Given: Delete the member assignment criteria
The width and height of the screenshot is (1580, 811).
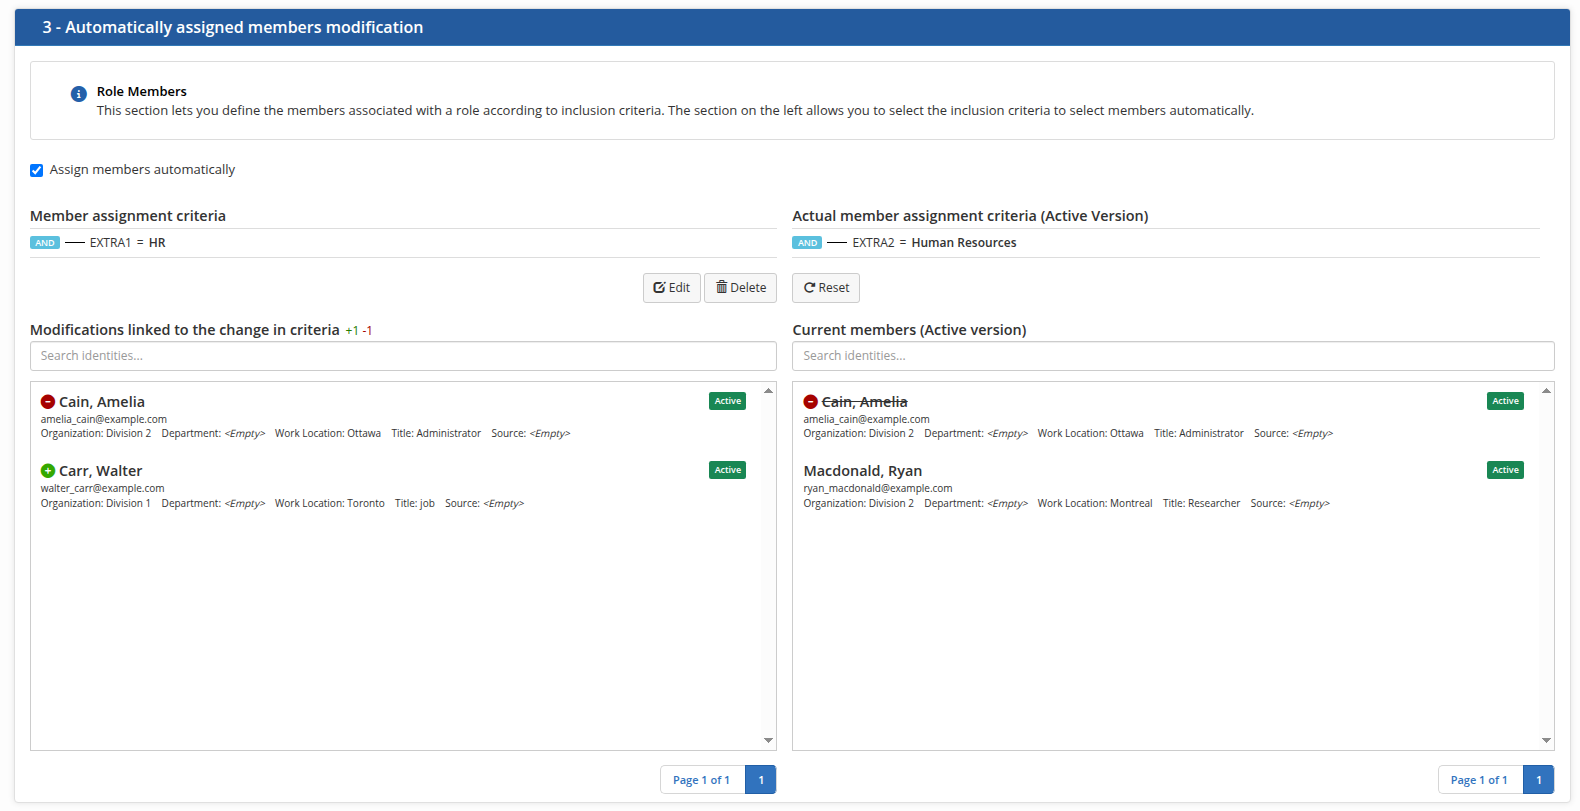Looking at the screenshot, I should tap(741, 288).
